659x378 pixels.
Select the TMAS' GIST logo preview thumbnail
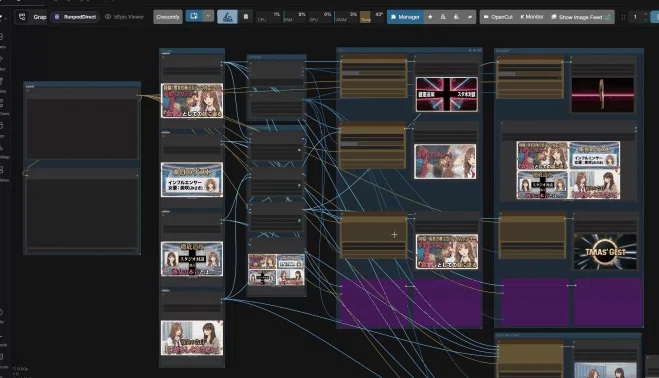pos(605,251)
